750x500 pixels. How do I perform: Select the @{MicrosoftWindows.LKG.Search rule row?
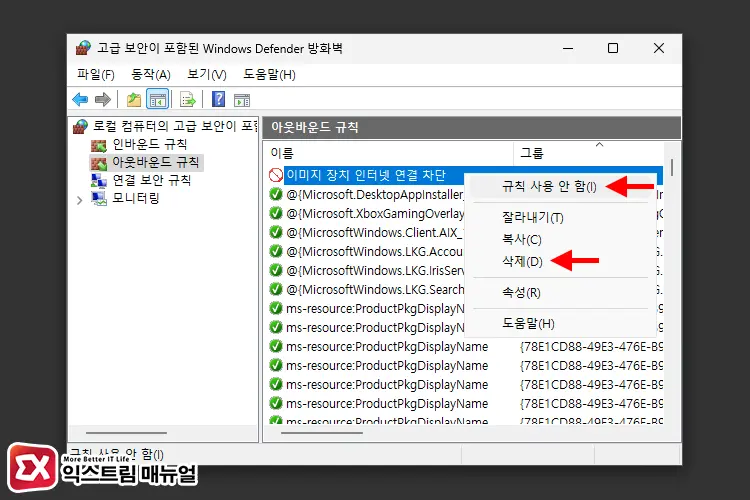click(375, 289)
